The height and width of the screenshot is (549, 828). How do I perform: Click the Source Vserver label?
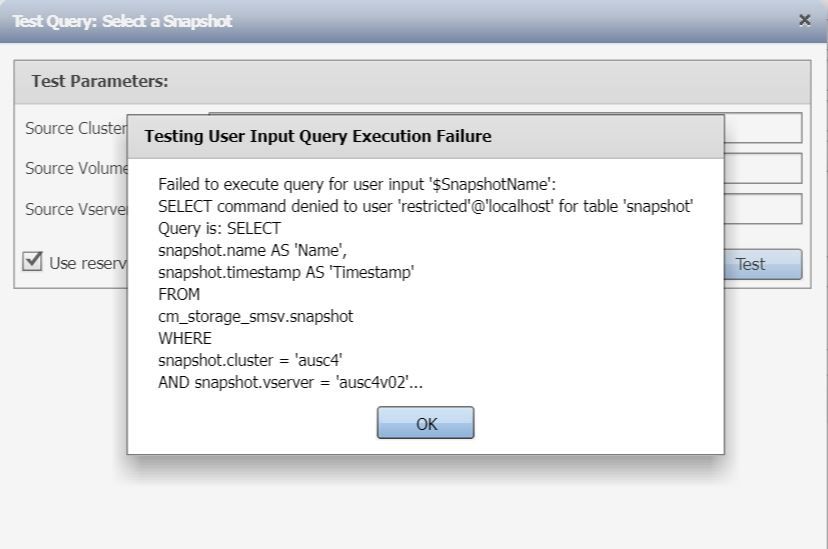coord(75,209)
